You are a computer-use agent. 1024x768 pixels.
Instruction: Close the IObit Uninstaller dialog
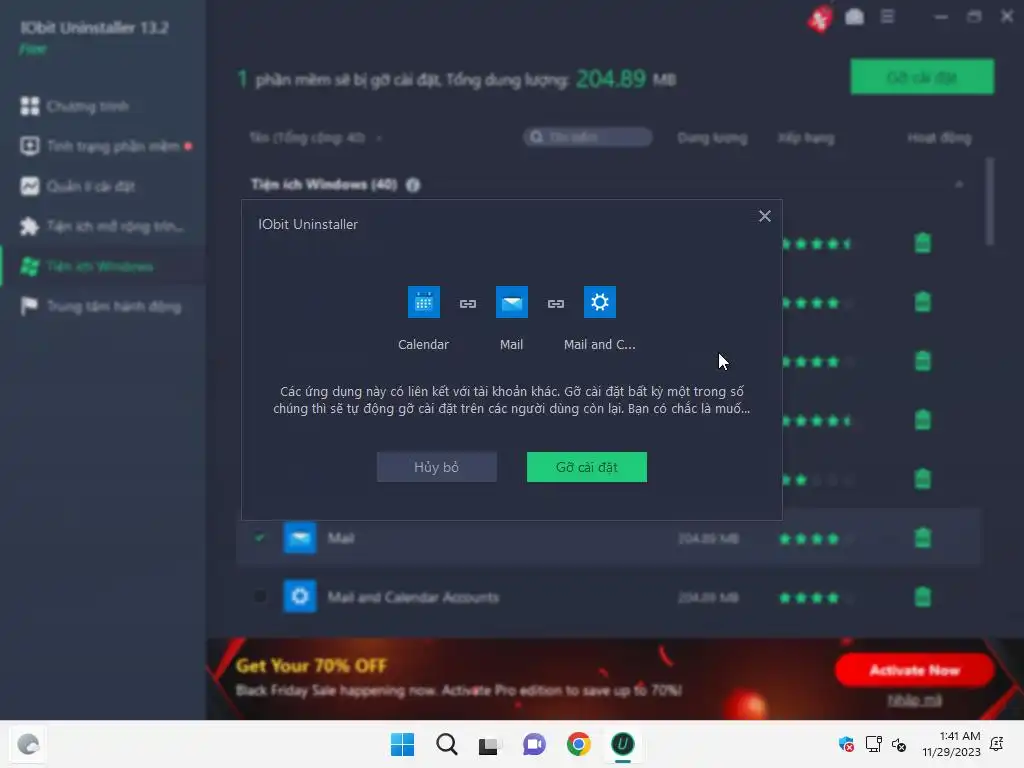[x=765, y=216]
